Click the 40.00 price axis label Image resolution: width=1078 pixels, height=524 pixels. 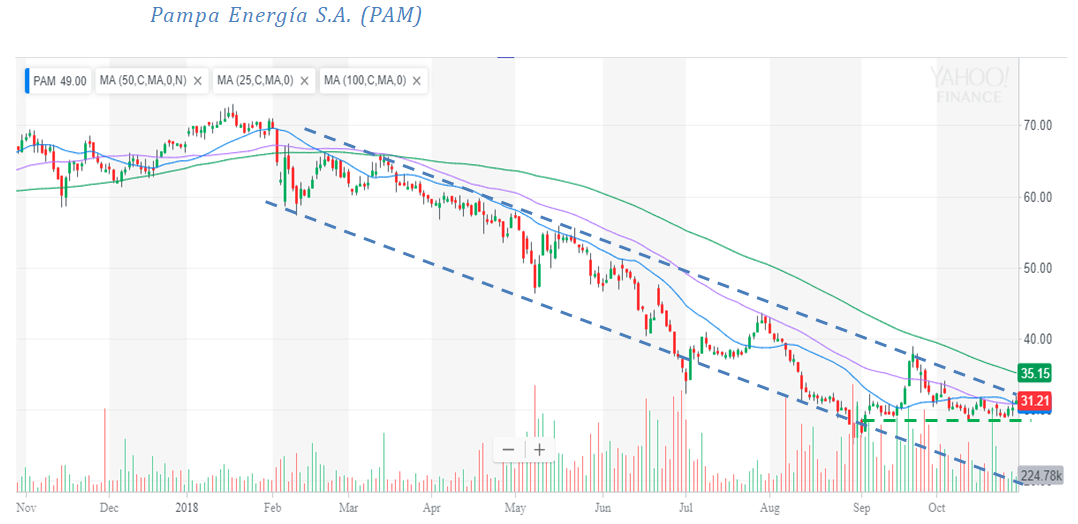(1038, 339)
